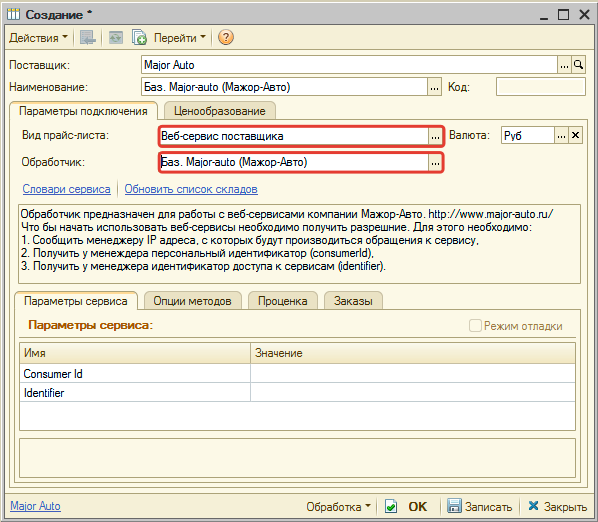Click the refresh toolbar icon
Screen dimensions: 598x522
tap(116, 37)
